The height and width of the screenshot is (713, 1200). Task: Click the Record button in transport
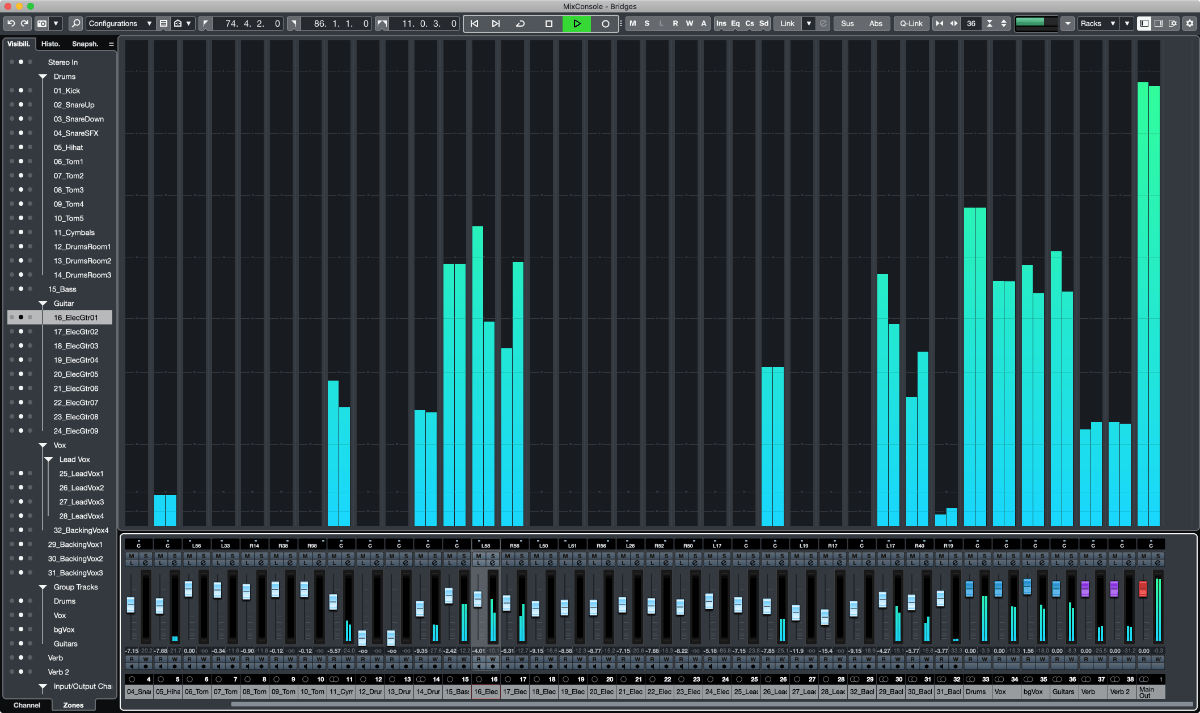coord(605,23)
